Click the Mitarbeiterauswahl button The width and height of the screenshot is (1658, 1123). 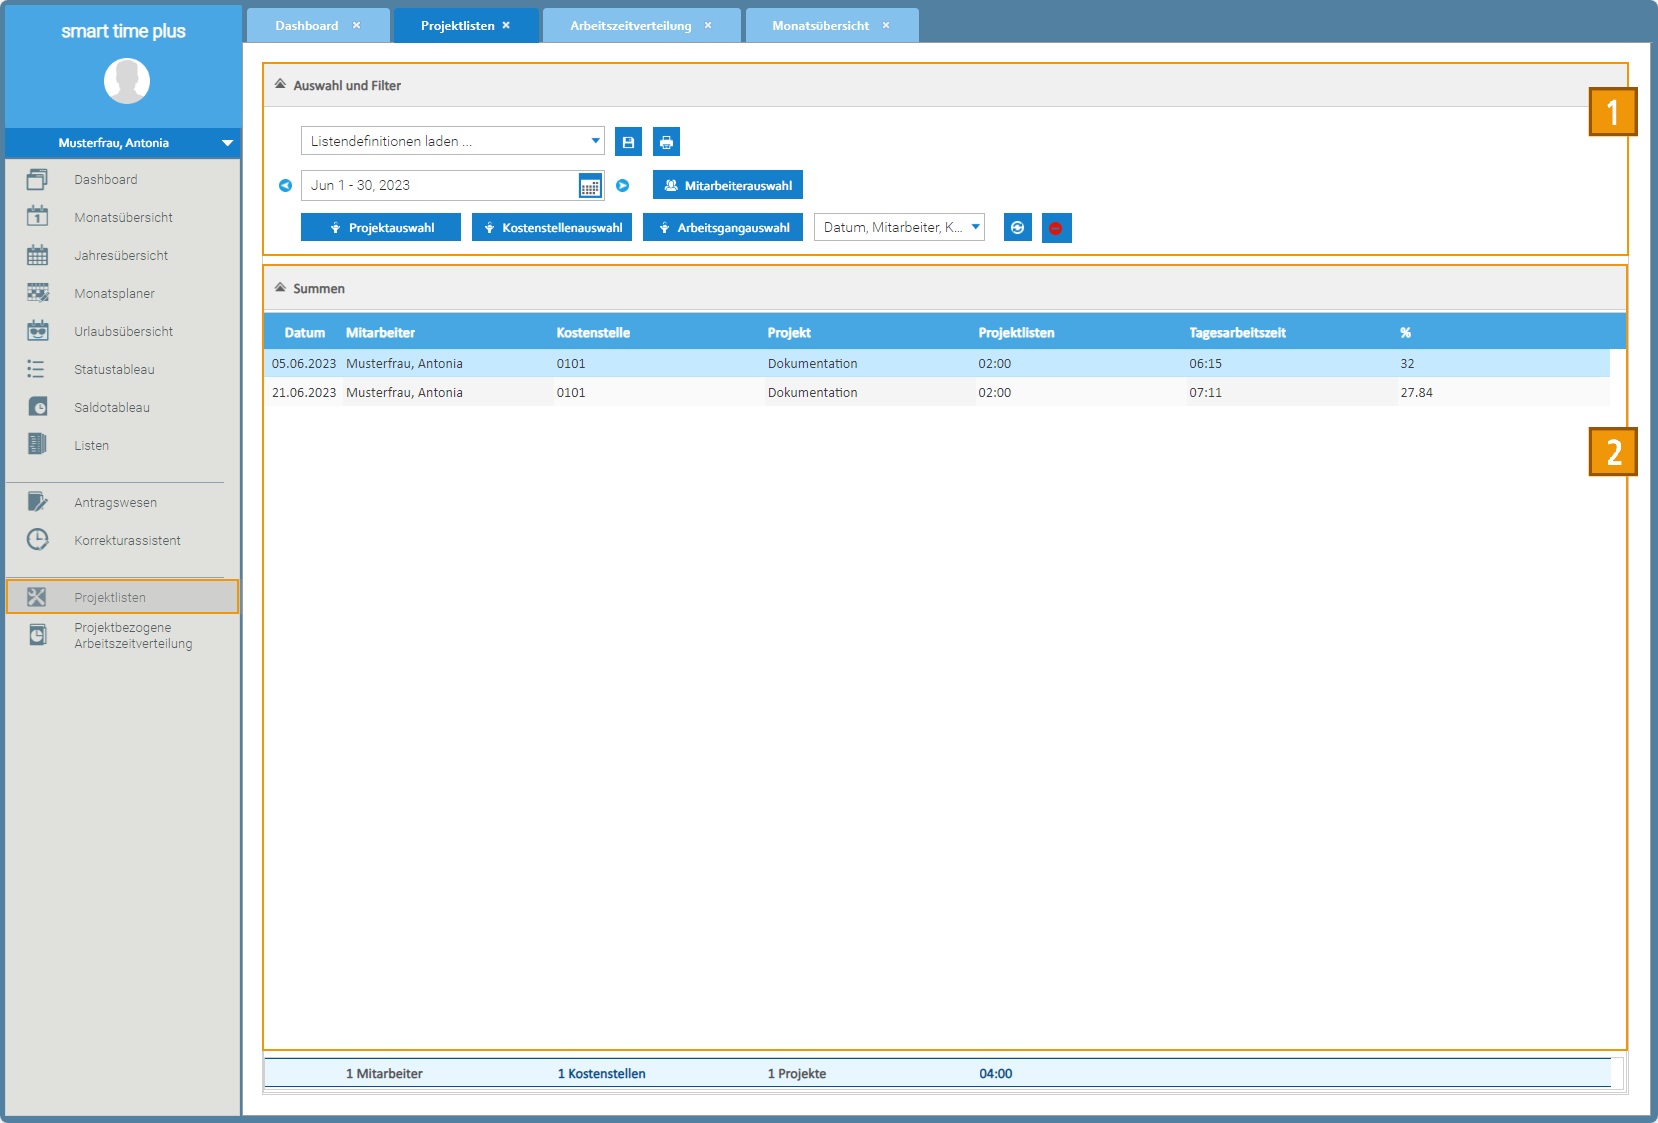click(x=727, y=186)
